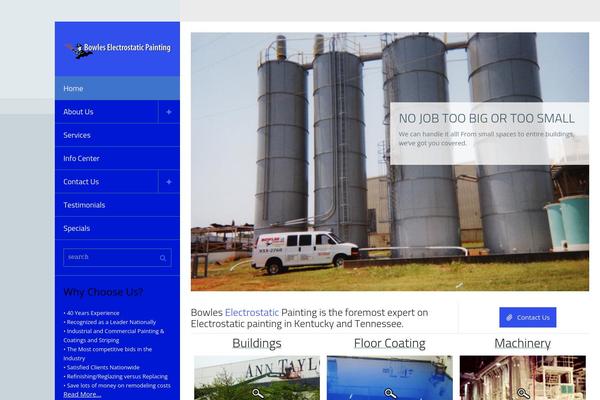Click the Bowles Electrostatic Painting logo
Viewport: 600px width, 400px height.
point(118,49)
